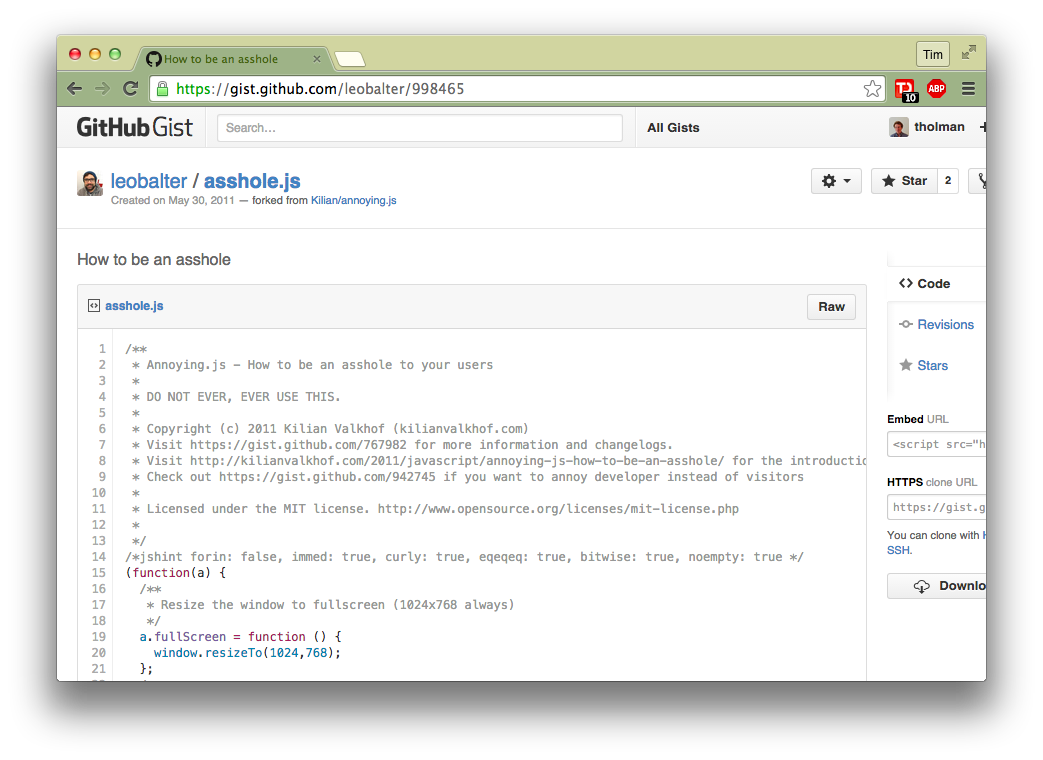Click the 'a.fullScreen = function () {' line
Image resolution: width=1043 pixels, height=760 pixels.
240,636
